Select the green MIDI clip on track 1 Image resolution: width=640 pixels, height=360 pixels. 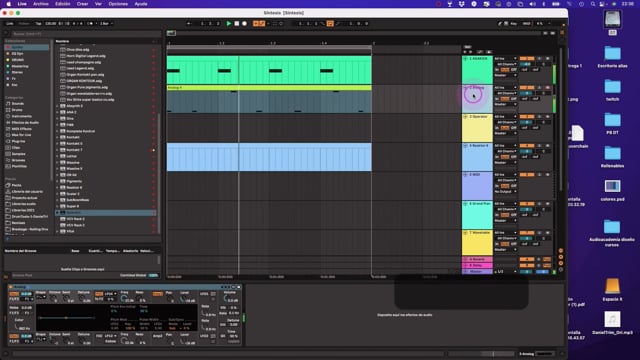click(269, 70)
